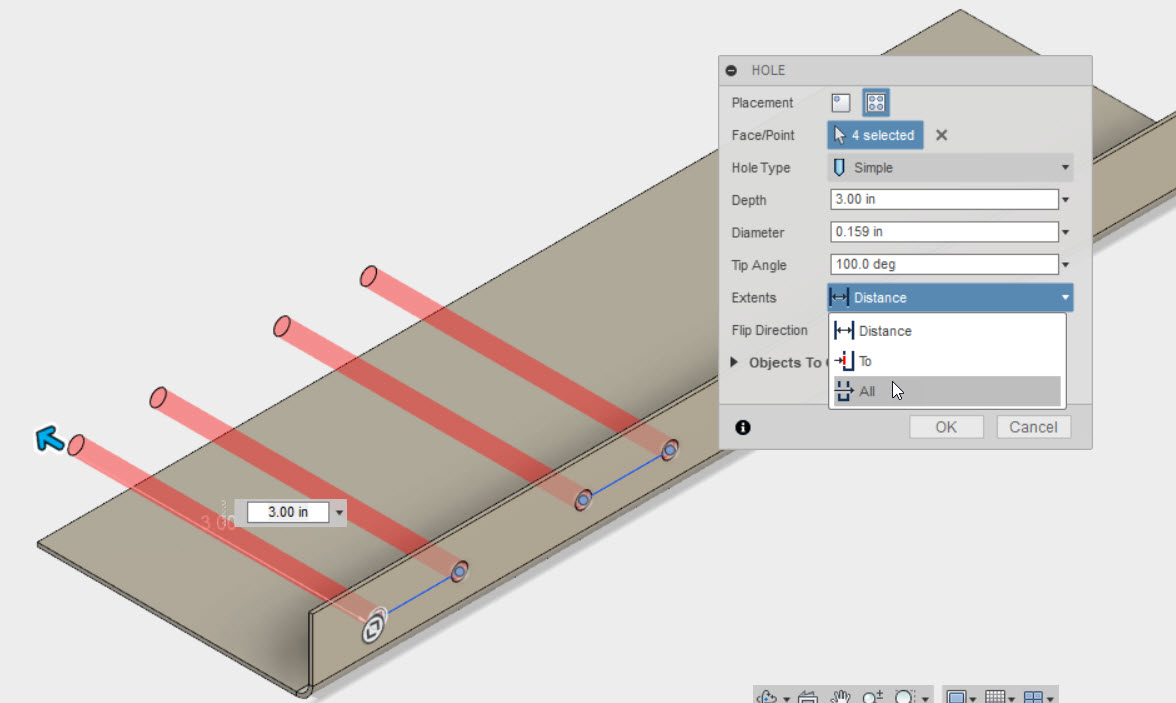Viewport: 1176px width, 703px height.
Task: Click the Grid and Snaps icon
Action: [x=997, y=697]
